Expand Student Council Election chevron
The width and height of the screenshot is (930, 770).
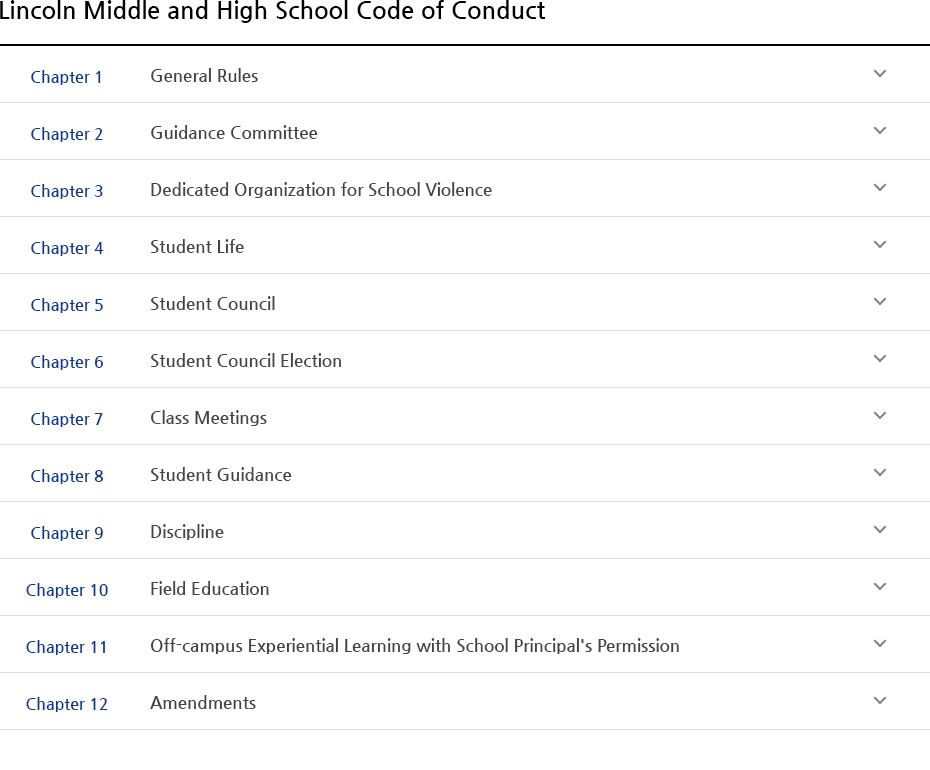tap(880, 359)
